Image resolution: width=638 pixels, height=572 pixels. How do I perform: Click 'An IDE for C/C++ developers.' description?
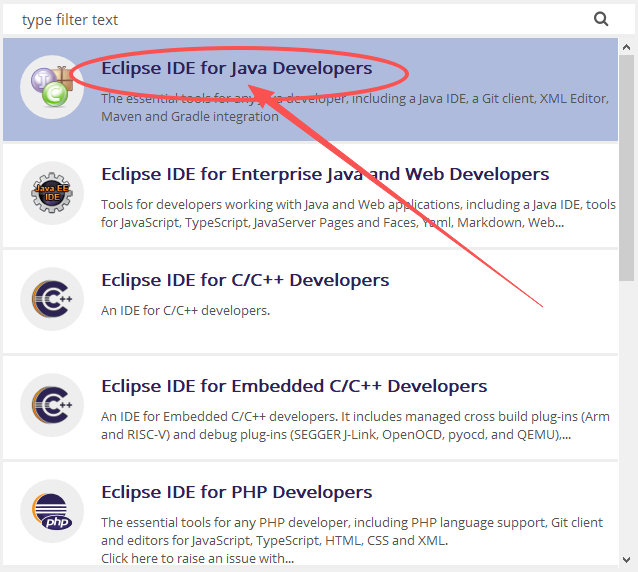186,311
